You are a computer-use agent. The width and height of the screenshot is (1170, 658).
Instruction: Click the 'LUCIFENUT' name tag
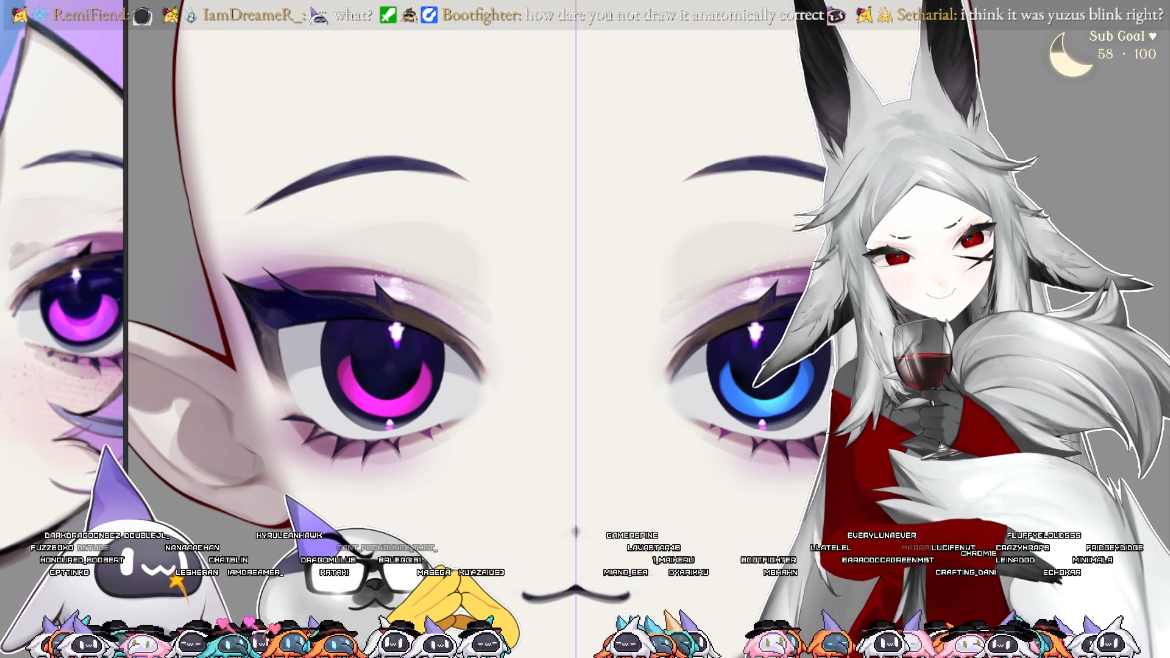coord(953,548)
